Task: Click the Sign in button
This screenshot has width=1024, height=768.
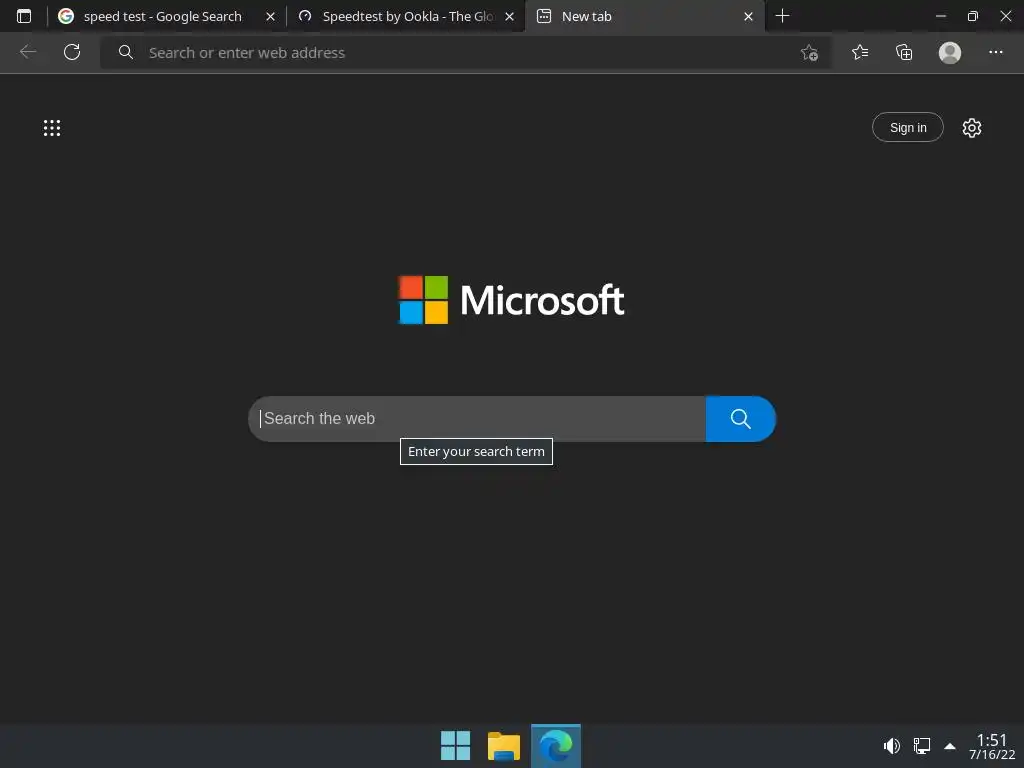Action: (908, 127)
